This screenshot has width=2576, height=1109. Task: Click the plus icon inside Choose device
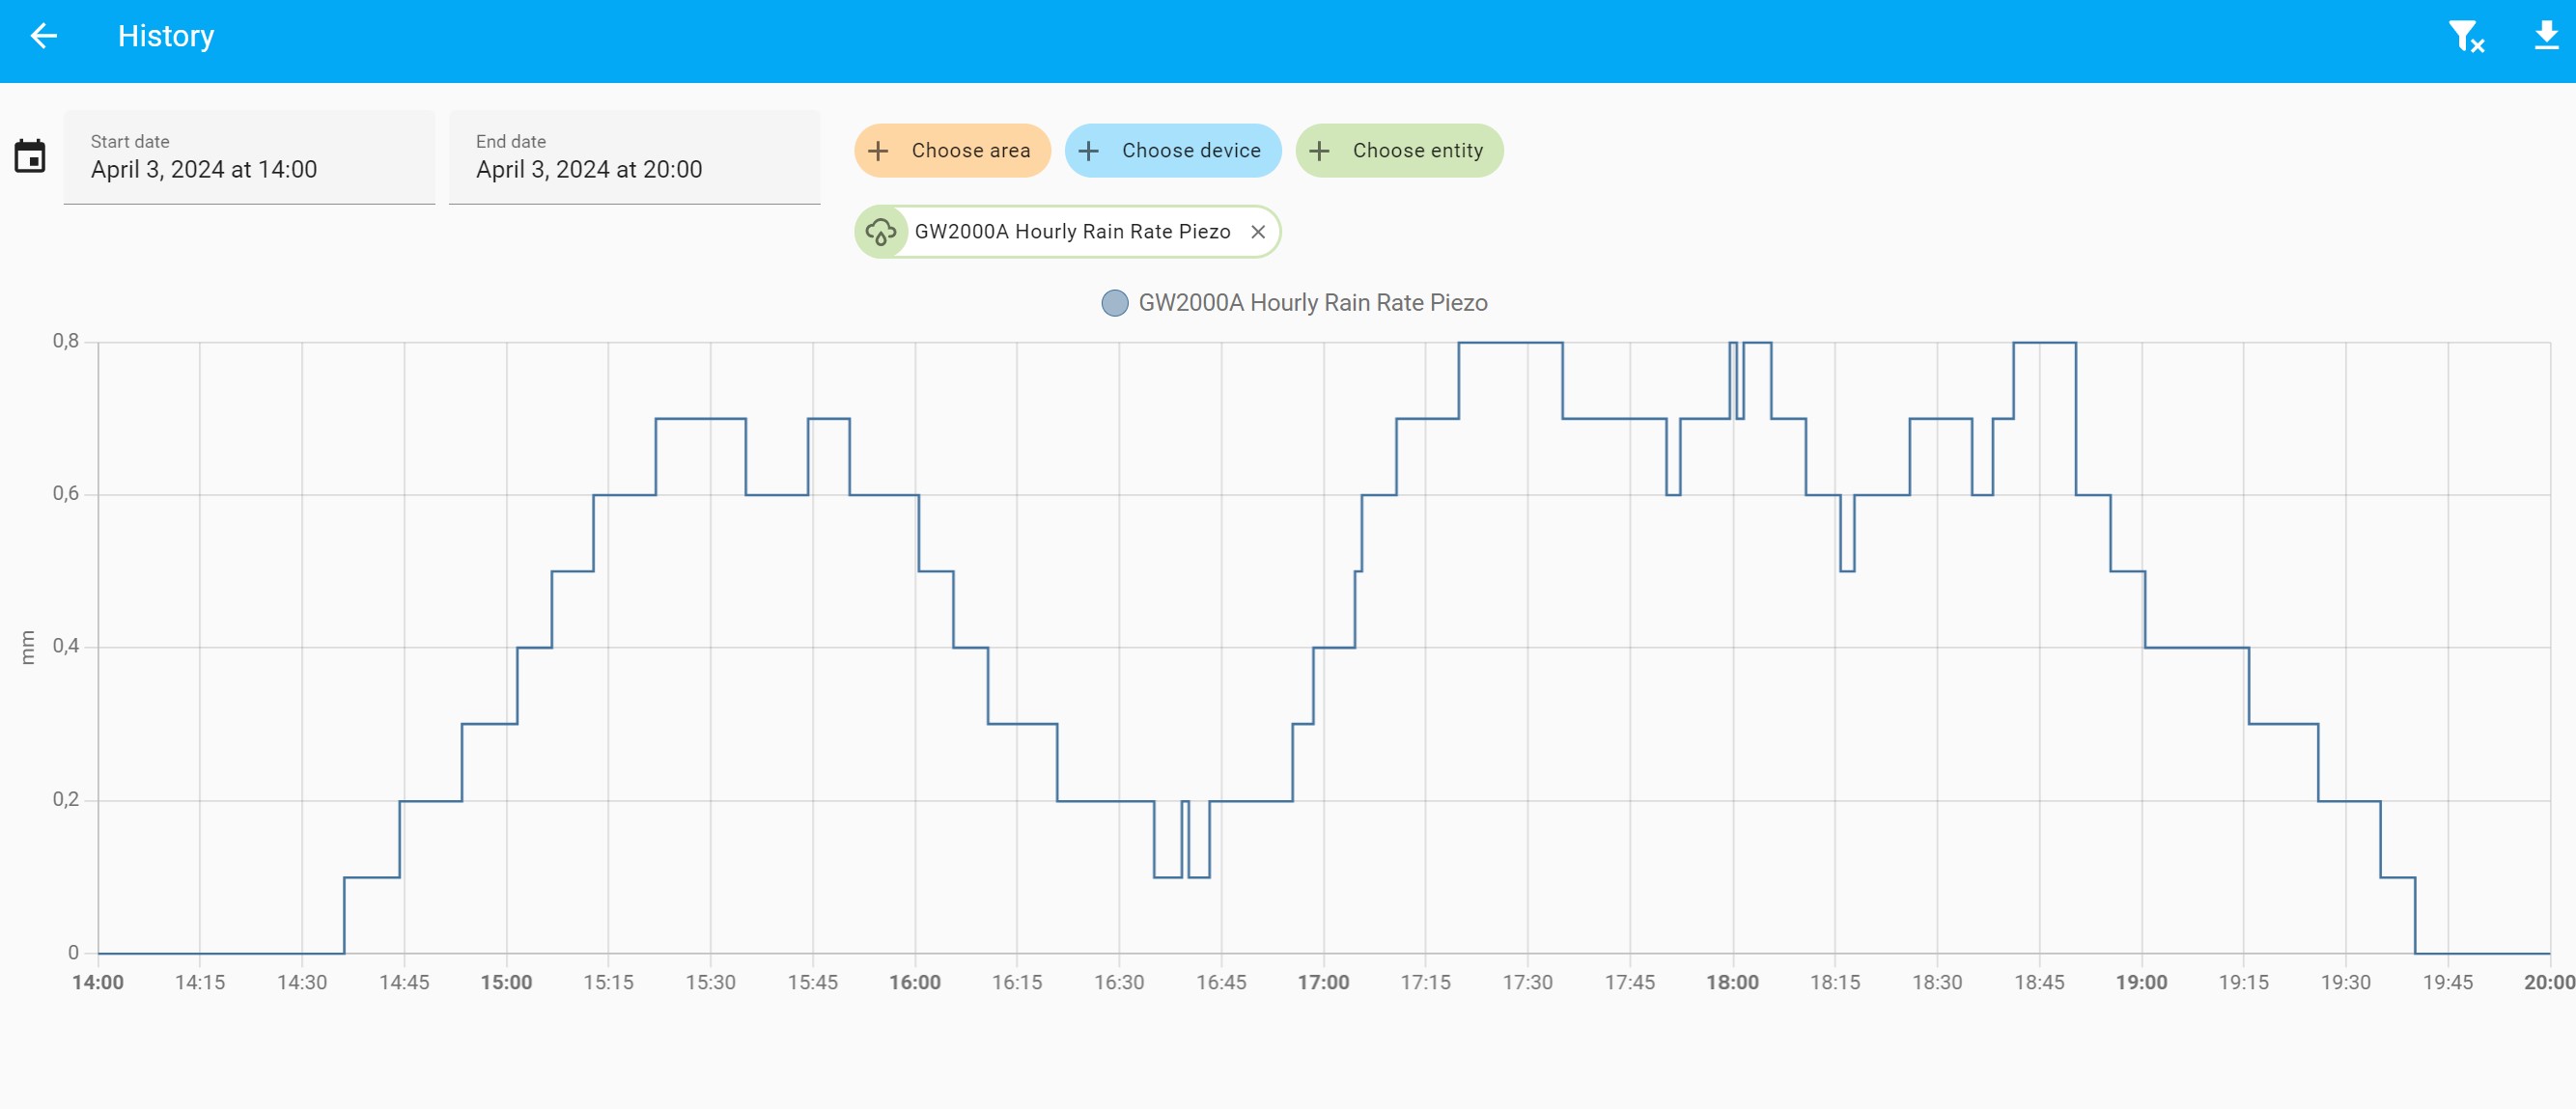(x=1088, y=150)
